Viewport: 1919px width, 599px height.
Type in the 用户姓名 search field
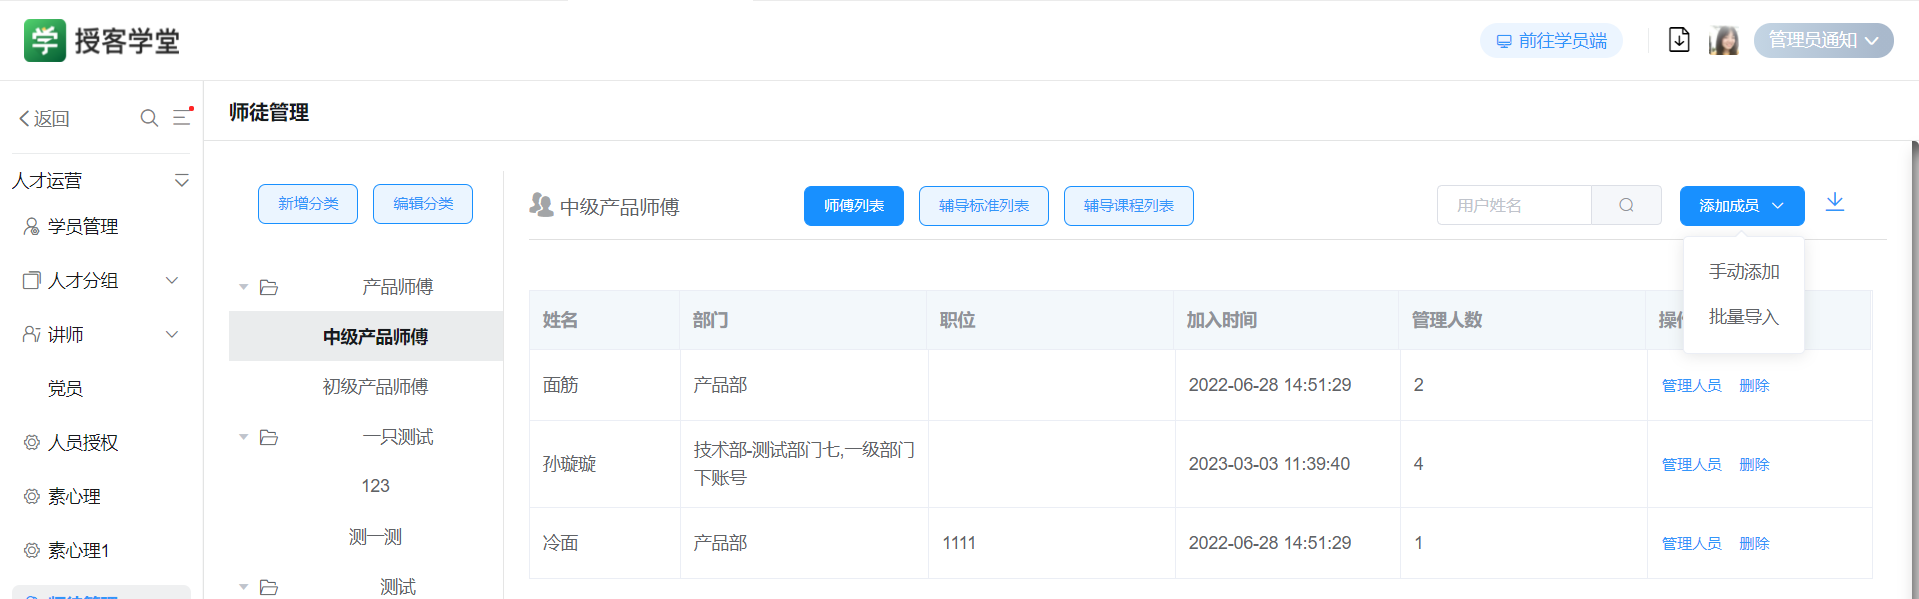(x=1513, y=205)
